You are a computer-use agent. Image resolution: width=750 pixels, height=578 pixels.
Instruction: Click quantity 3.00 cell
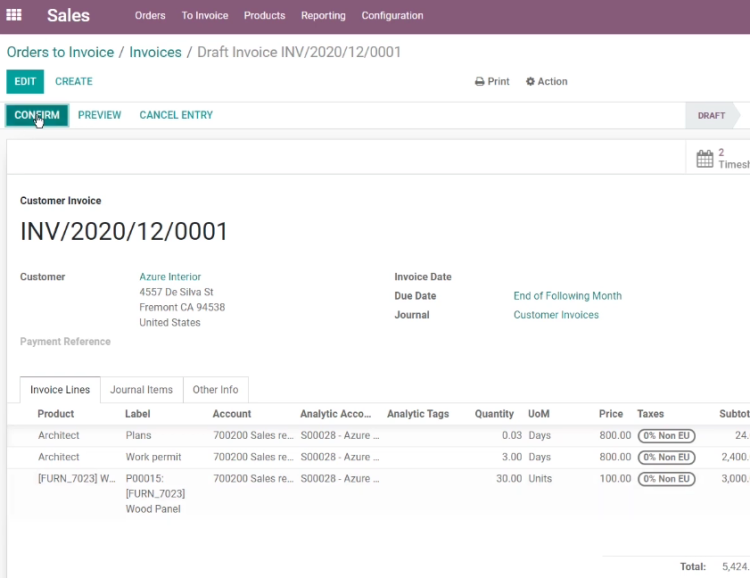coord(511,457)
